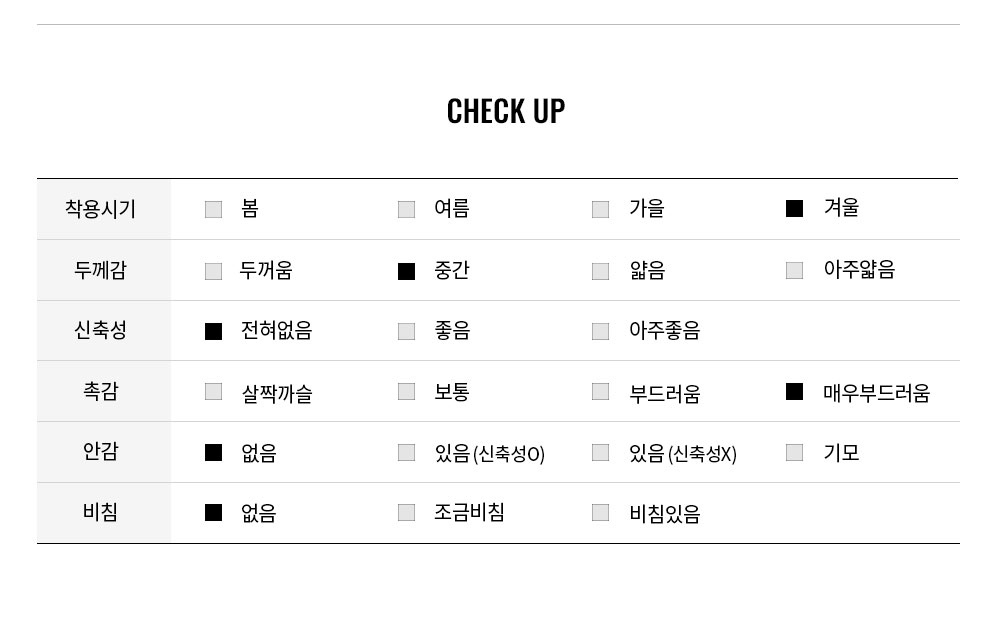
Task: Check the 아주좋음 elasticity checkbox
Action: tap(600, 331)
